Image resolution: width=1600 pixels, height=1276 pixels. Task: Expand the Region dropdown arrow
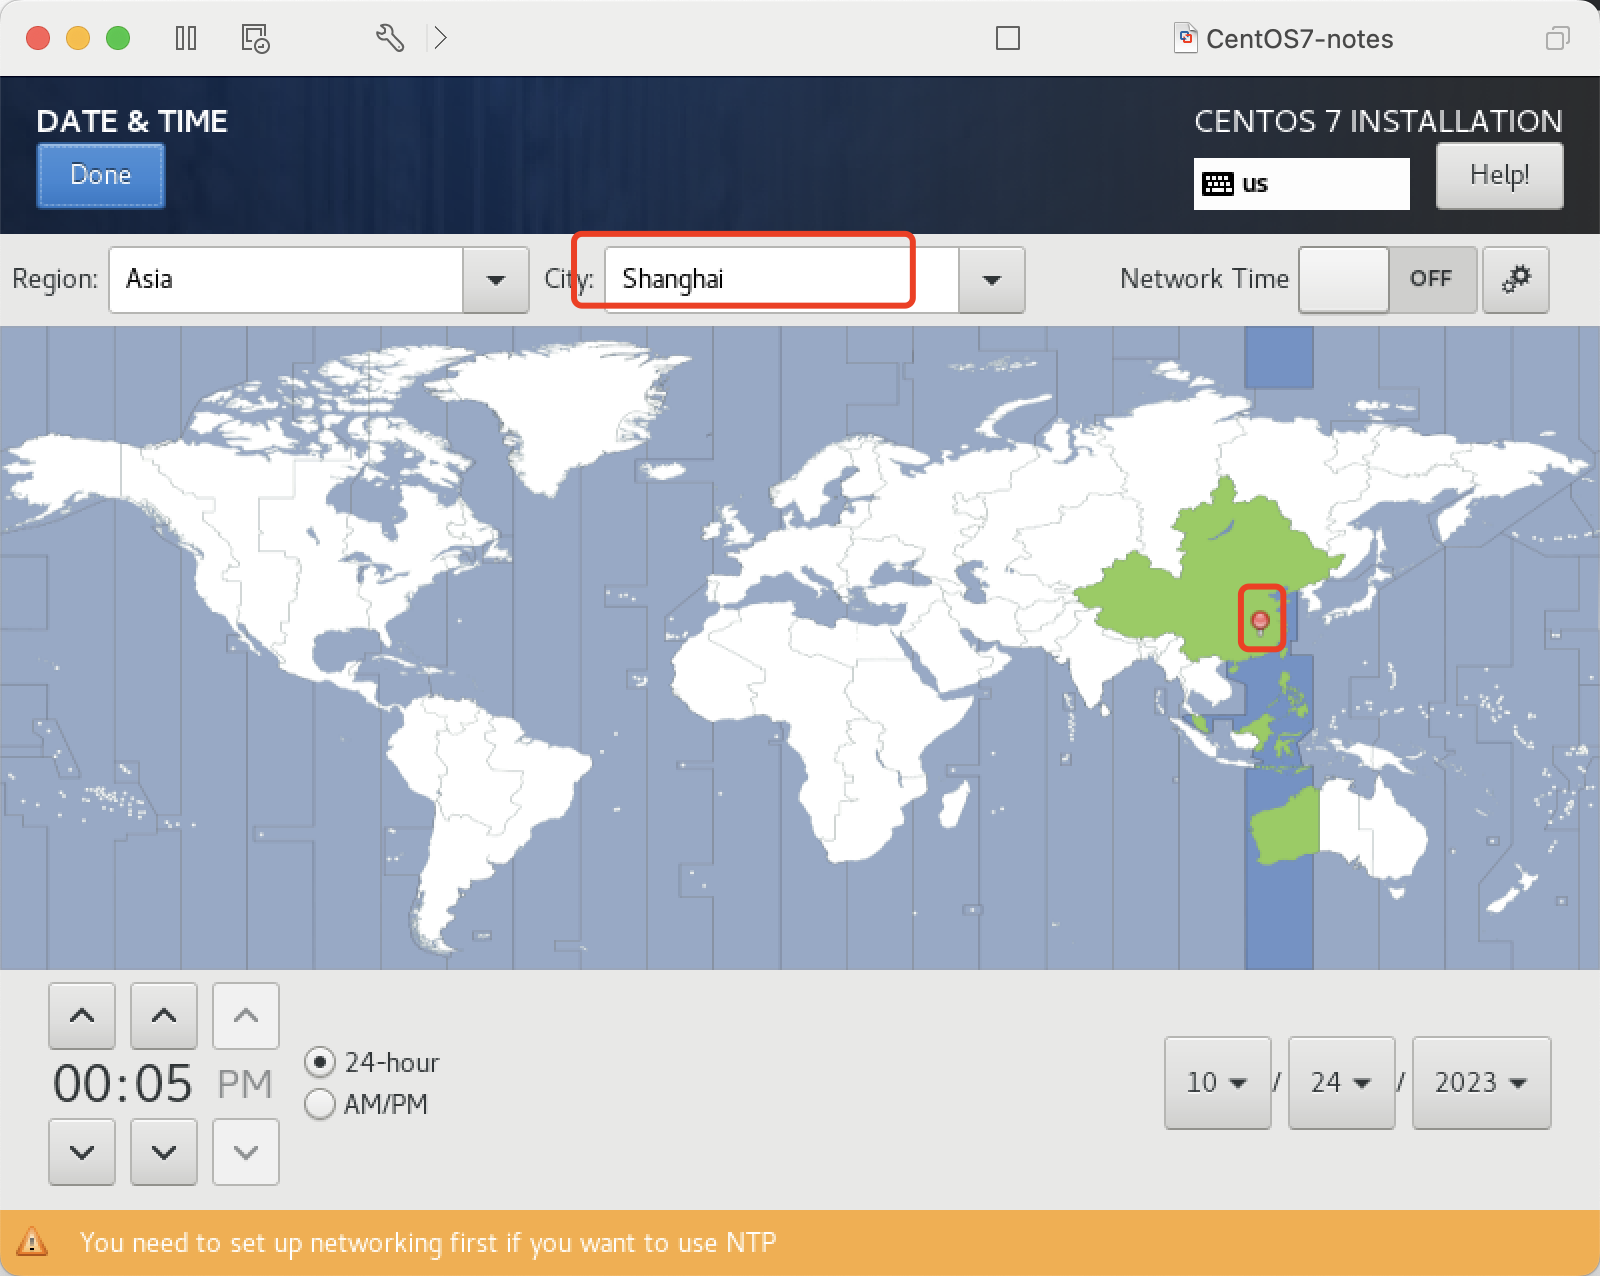[495, 280]
